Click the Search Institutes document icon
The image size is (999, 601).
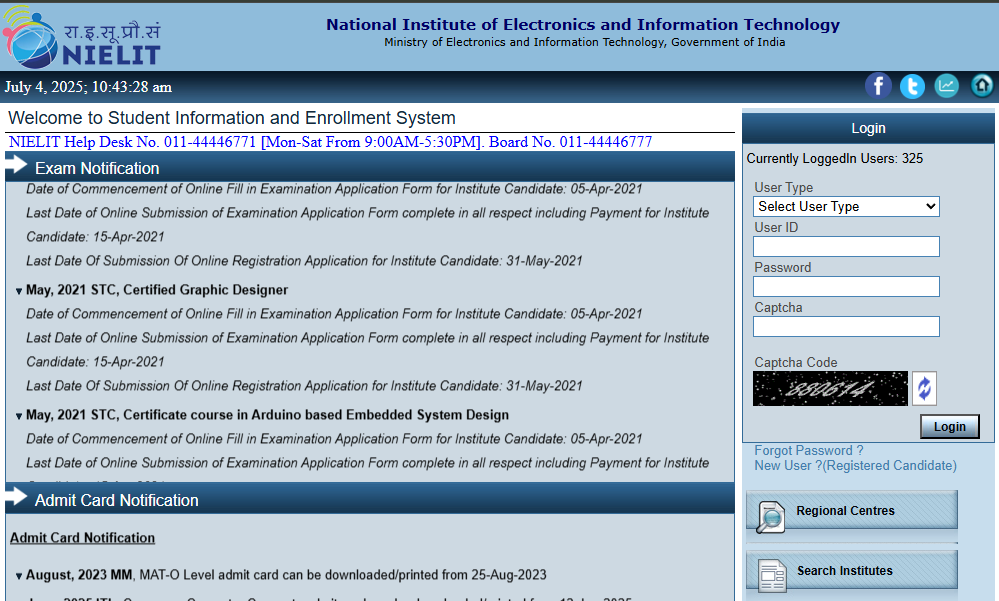click(x=773, y=576)
